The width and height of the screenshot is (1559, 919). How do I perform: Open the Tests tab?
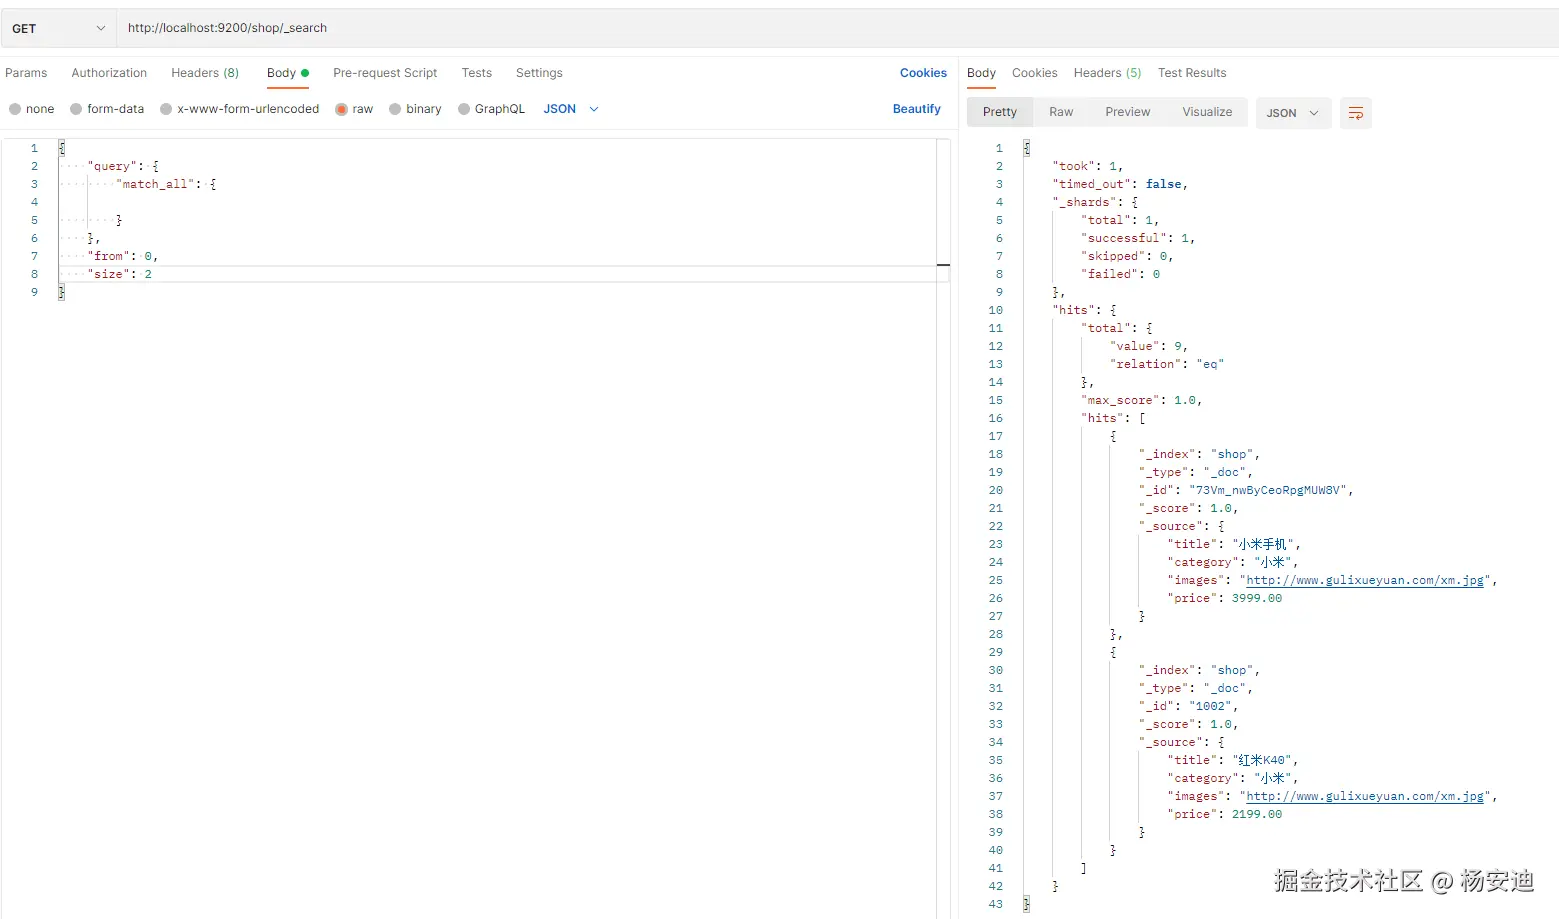pos(477,73)
